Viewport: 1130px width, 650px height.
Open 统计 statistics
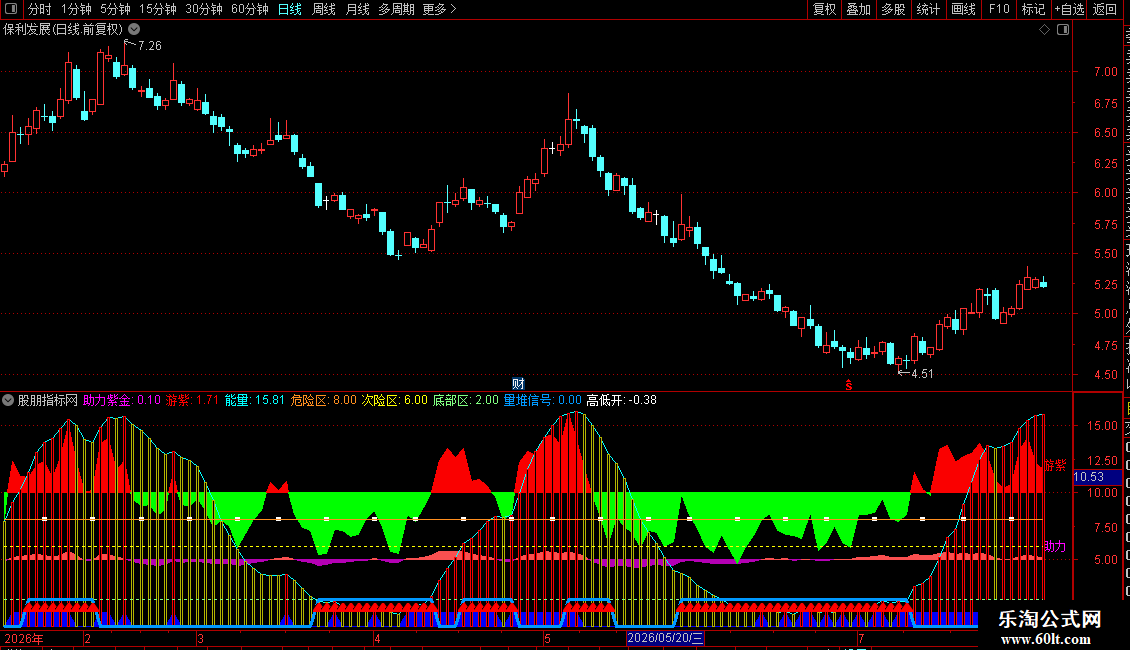[927, 9]
